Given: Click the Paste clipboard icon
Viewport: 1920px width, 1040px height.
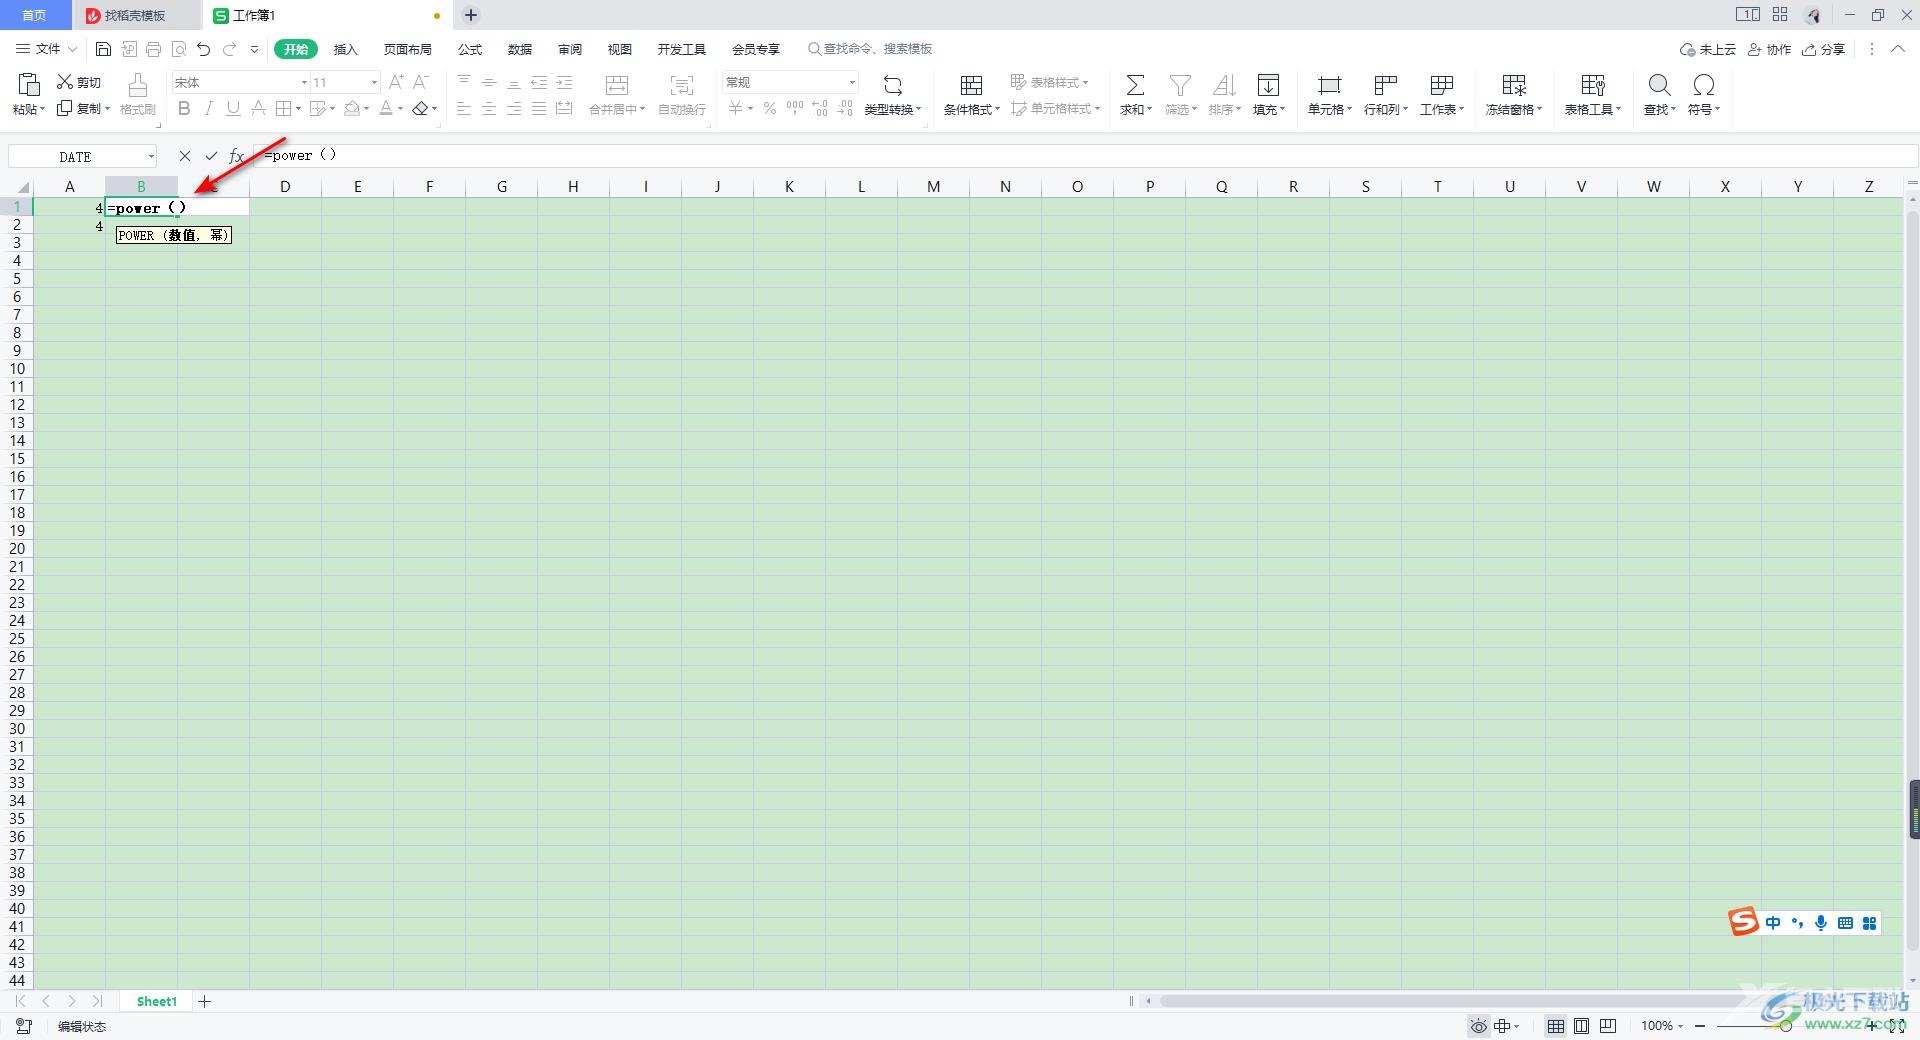Looking at the screenshot, I should click(29, 85).
